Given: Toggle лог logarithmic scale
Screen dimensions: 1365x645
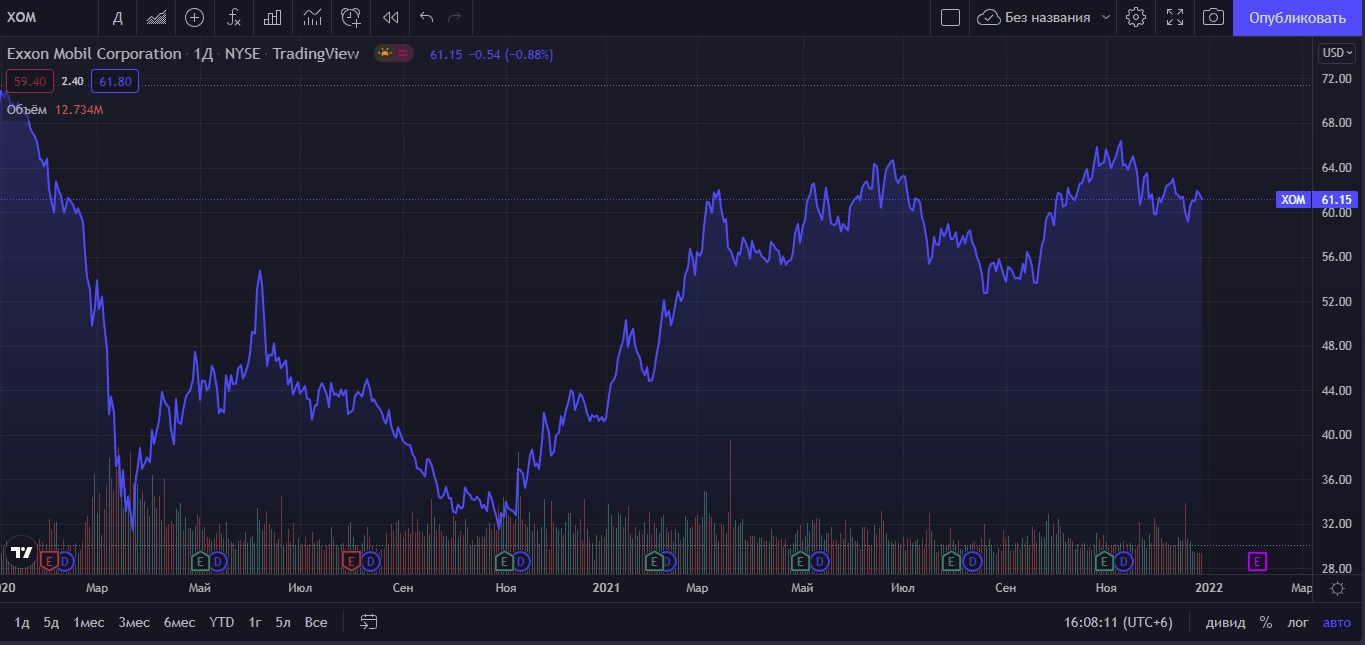Looking at the screenshot, I should [1298, 622].
